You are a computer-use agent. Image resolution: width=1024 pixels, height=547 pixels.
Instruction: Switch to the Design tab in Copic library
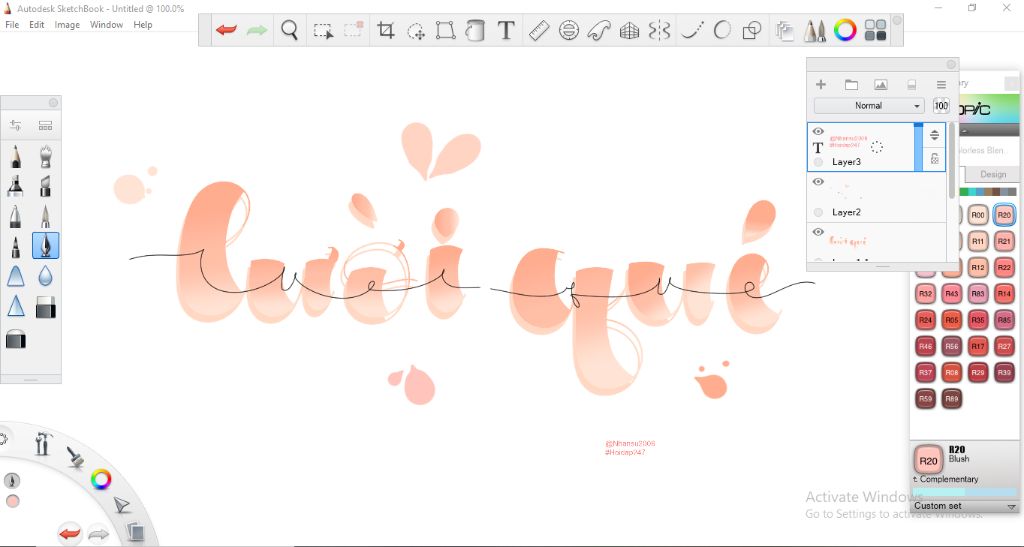(x=993, y=174)
